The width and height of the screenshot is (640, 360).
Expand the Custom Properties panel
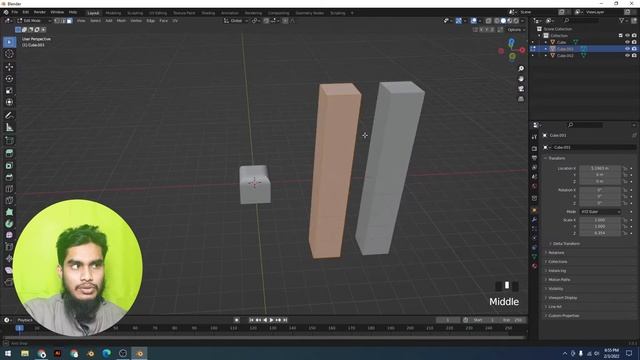562,316
